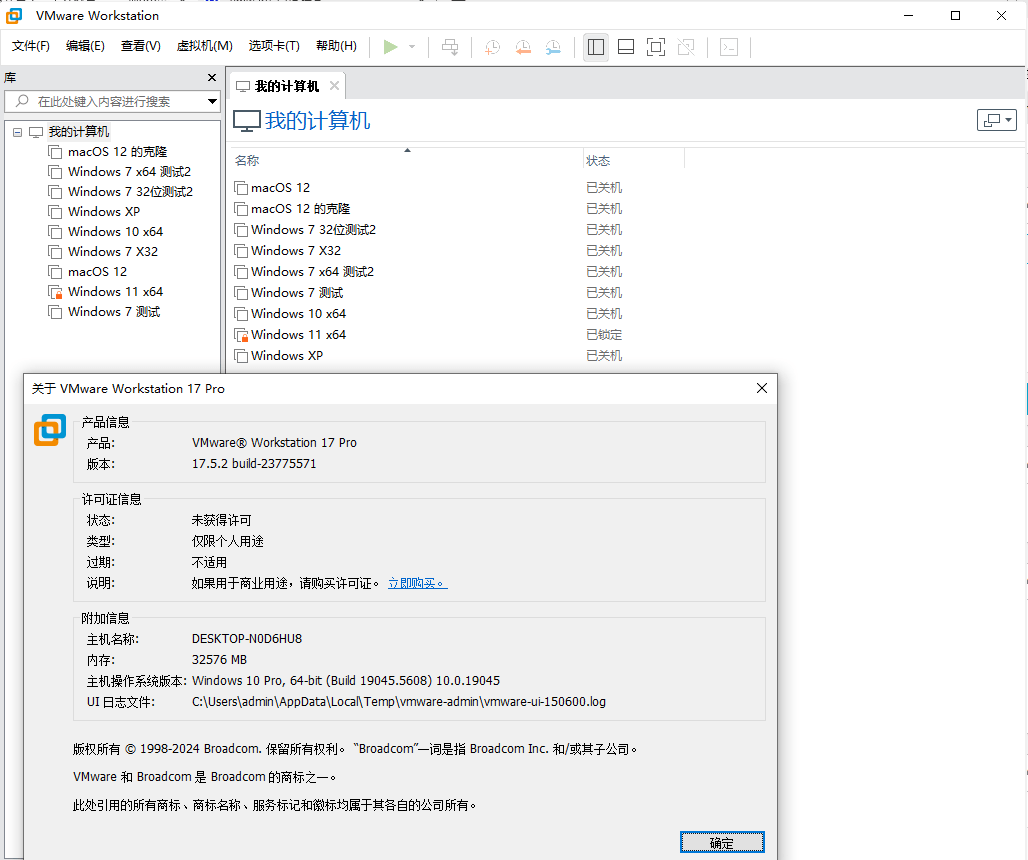Open the 文件(F) menu
Viewport: 1028px width, 860px height.
tap(31, 46)
